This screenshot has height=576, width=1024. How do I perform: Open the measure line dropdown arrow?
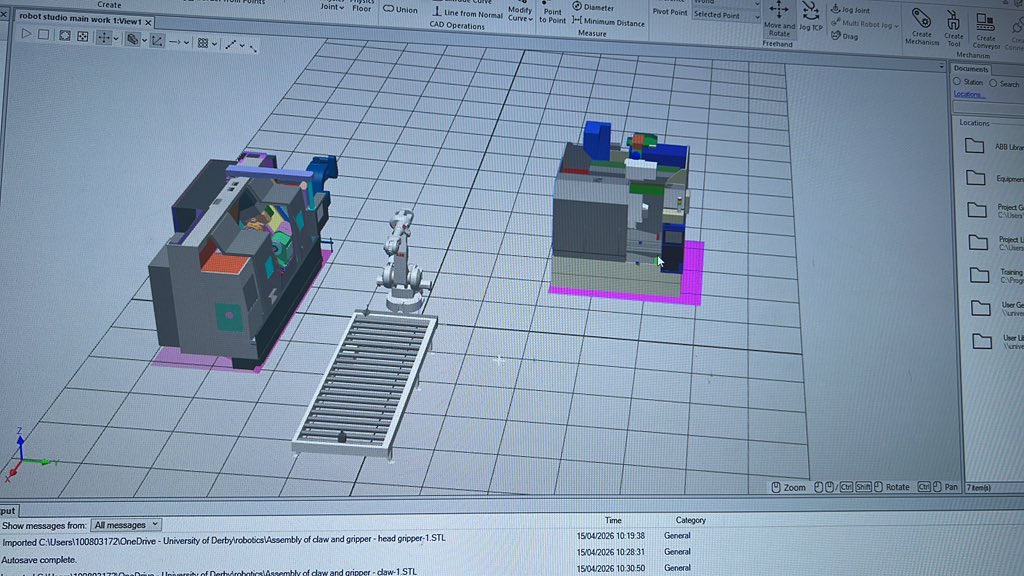pyautogui.click(x=242, y=46)
